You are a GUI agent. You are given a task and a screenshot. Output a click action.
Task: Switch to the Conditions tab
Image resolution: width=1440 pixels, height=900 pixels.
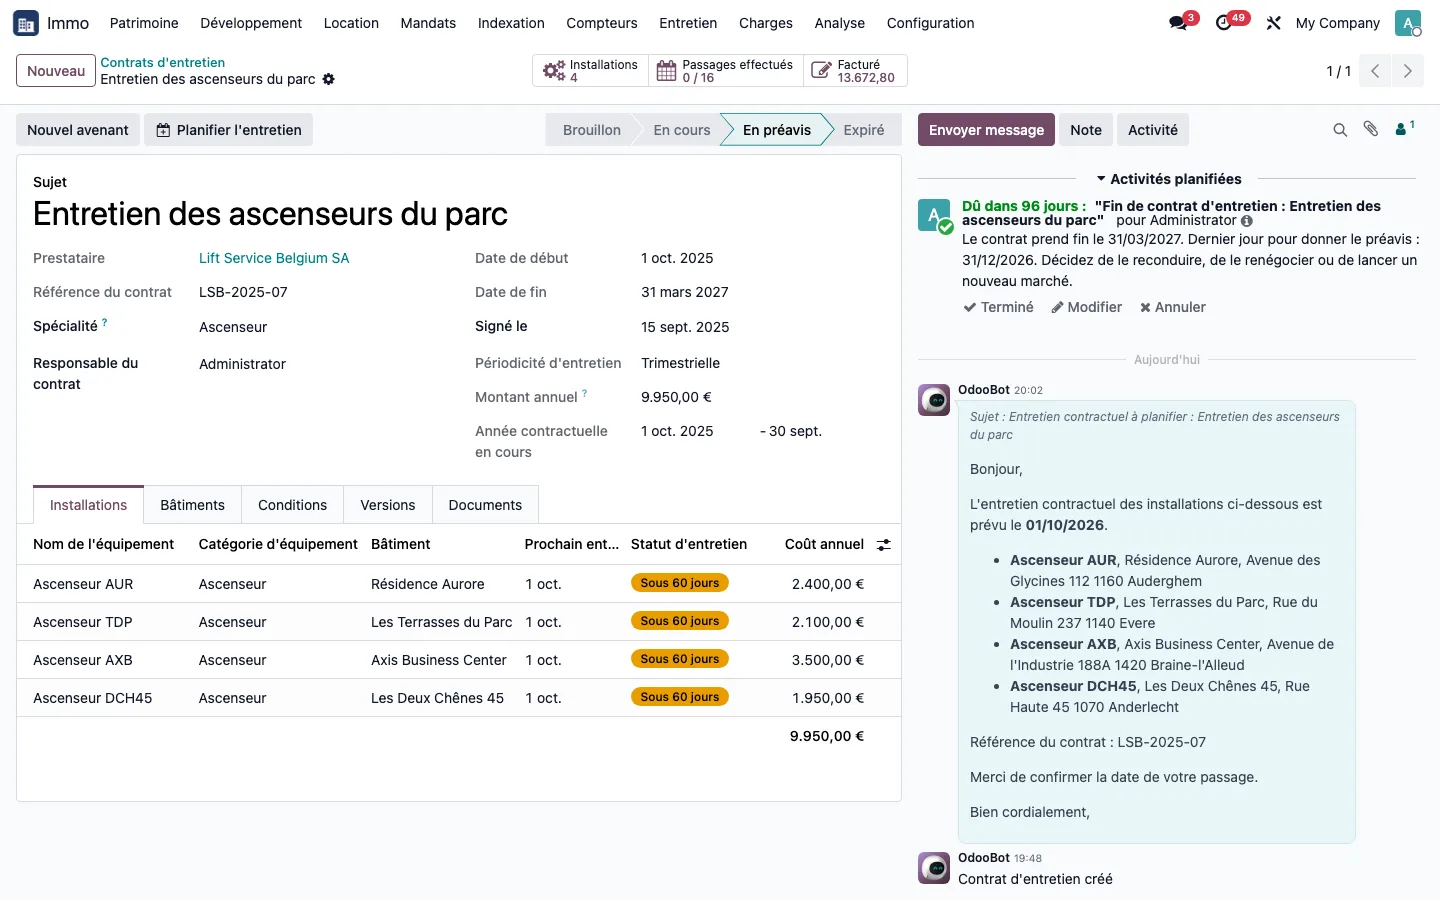(292, 505)
